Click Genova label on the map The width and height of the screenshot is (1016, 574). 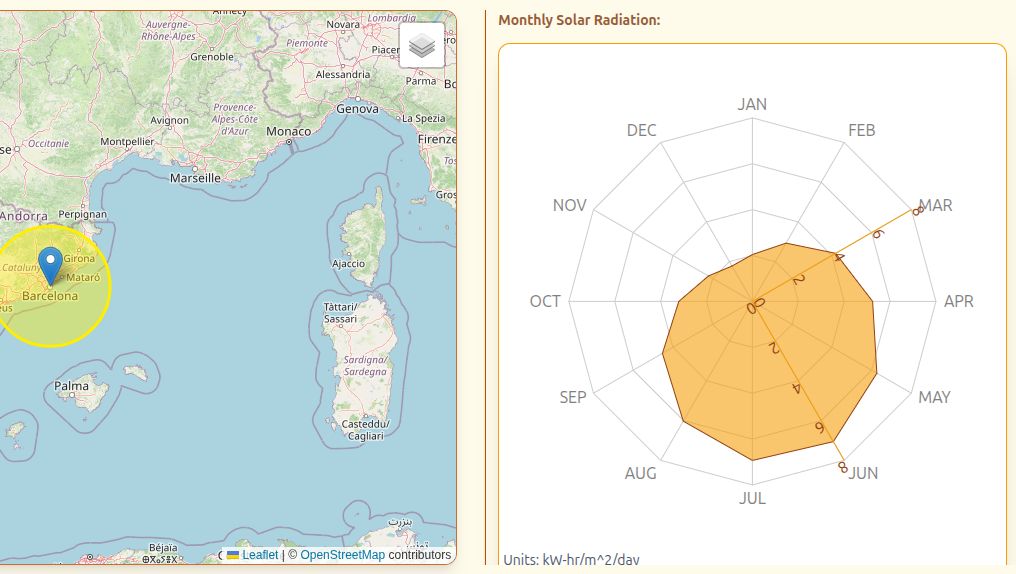tap(357, 109)
